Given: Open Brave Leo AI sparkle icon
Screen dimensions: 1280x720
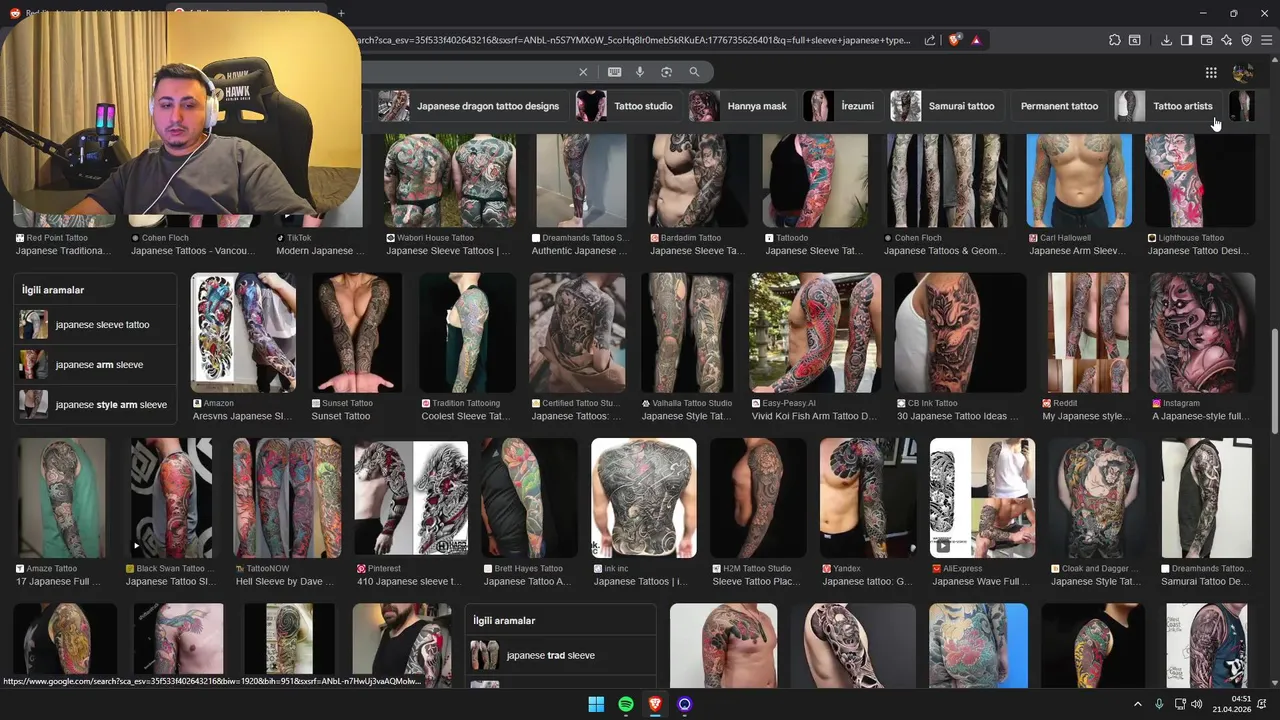Looking at the screenshot, I should (x=1226, y=40).
